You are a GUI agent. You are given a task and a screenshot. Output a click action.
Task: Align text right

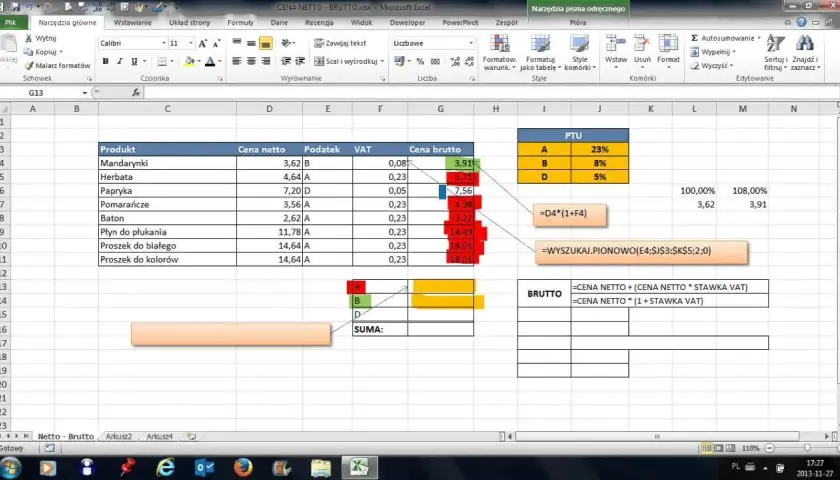[x=266, y=62]
